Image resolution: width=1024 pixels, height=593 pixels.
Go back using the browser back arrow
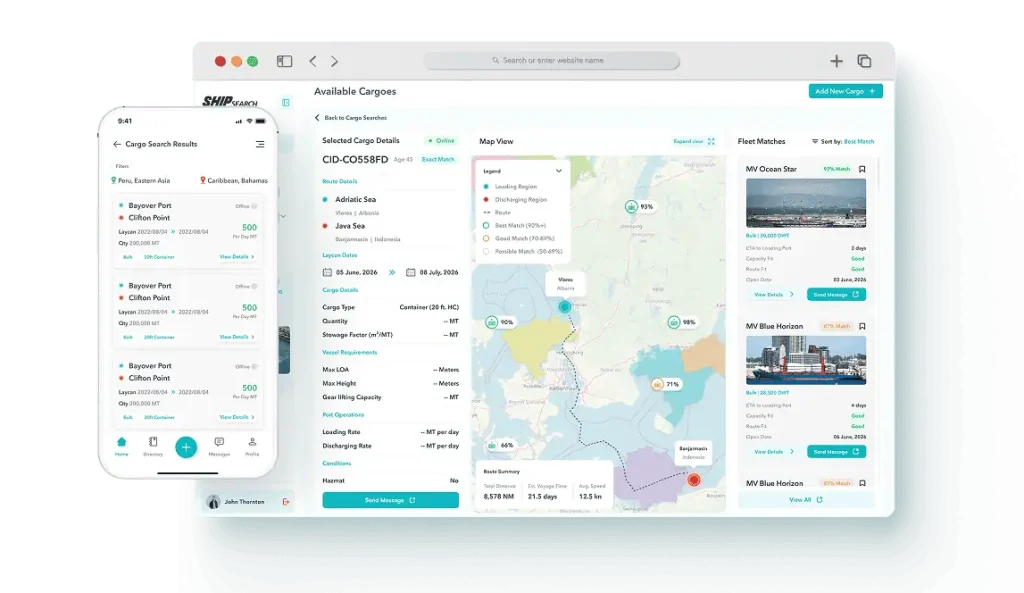(313, 61)
